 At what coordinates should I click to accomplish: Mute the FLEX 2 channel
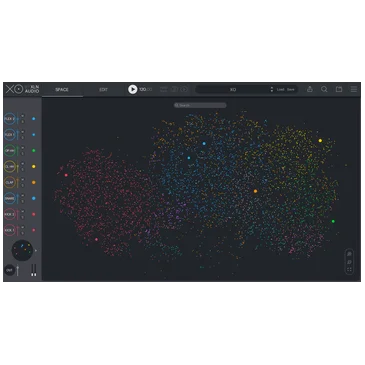[x=23, y=116]
